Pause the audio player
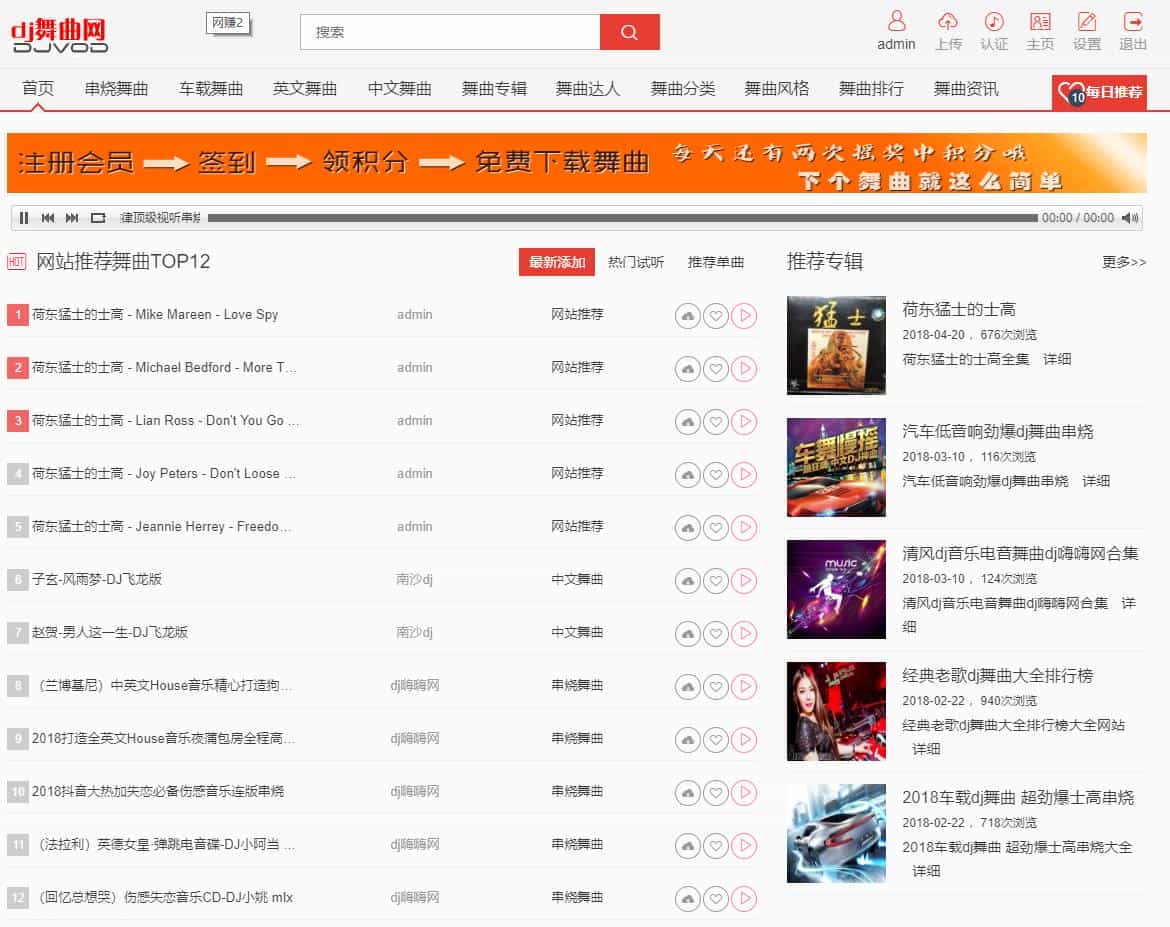The height and width of the screenshot is (927, 1170). (x=24, y=218)
